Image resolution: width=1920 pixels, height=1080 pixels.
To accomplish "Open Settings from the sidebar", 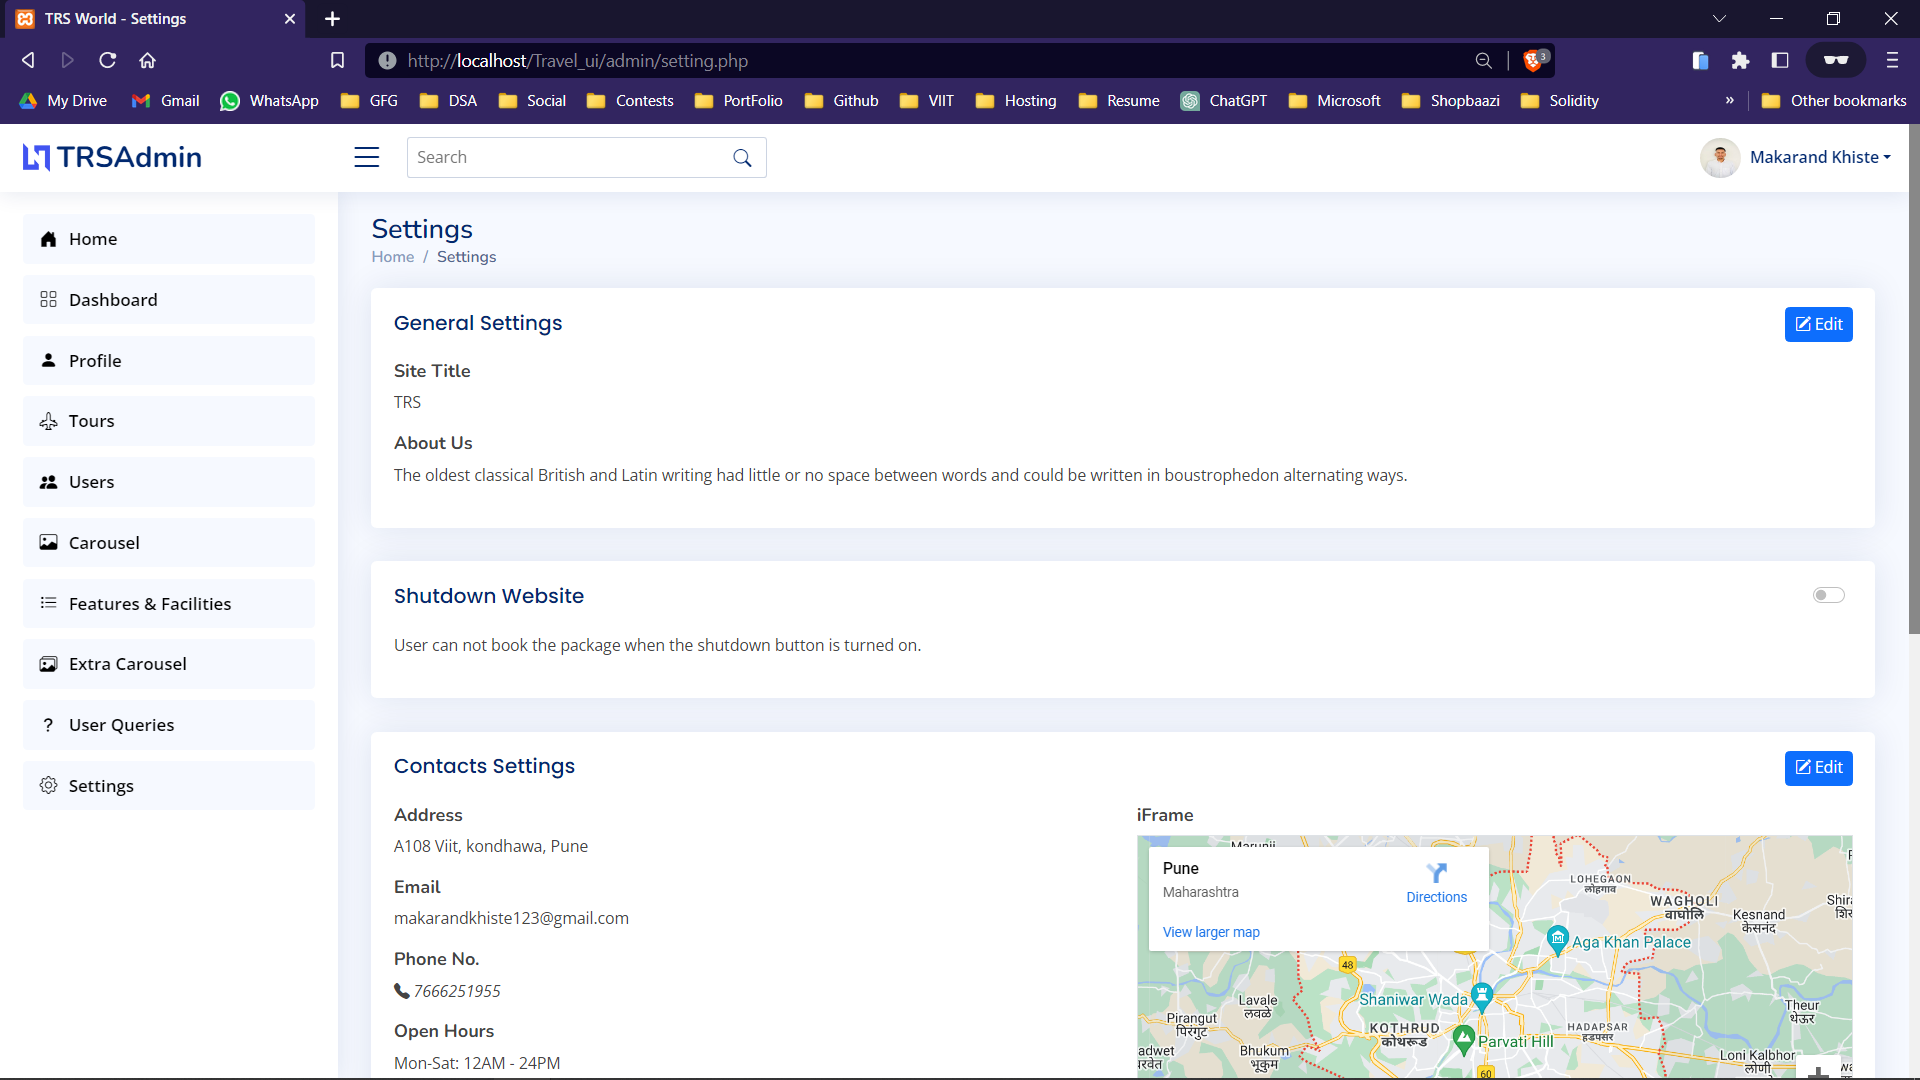I will pos(168,786).
